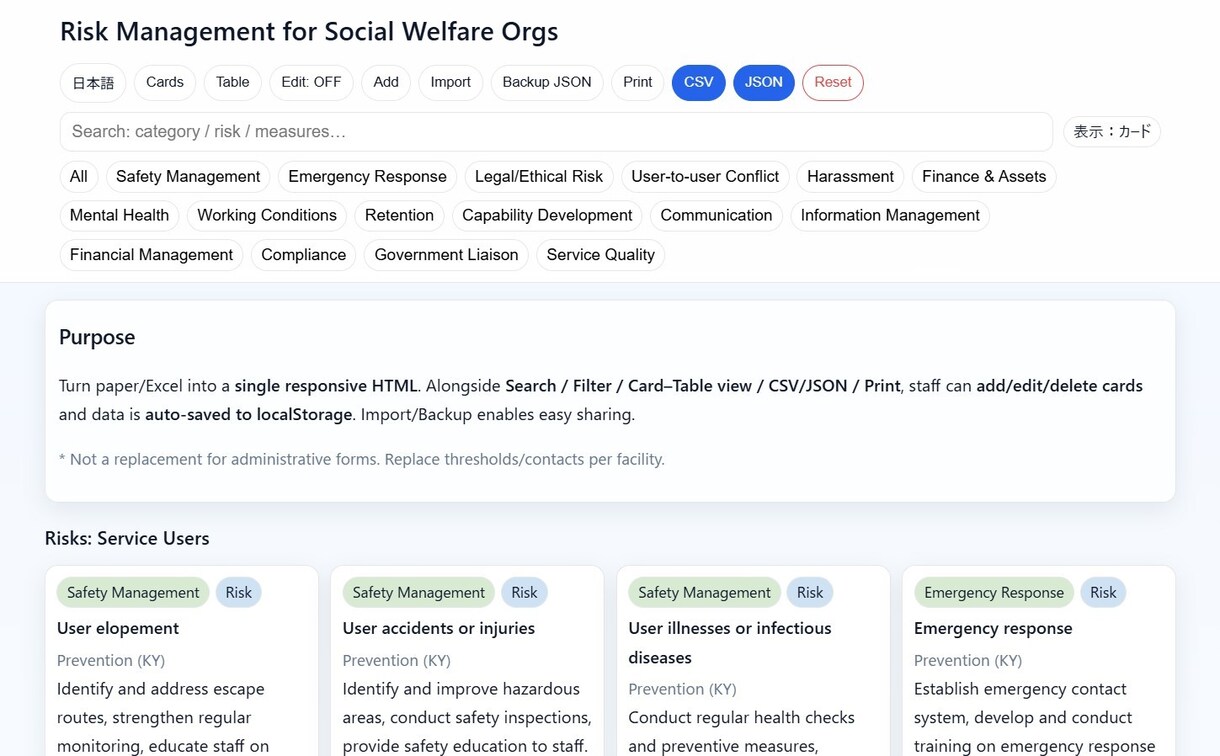Click Emergency Response tag on Emergency response card

click(x=994, y=593)
